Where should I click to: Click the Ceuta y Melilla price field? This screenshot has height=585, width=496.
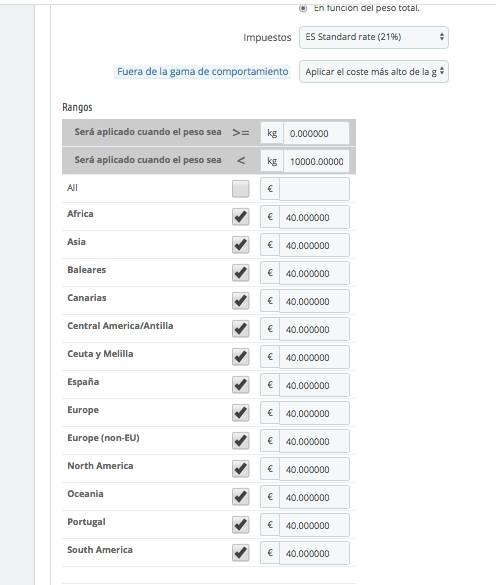[x=314, y=357]
